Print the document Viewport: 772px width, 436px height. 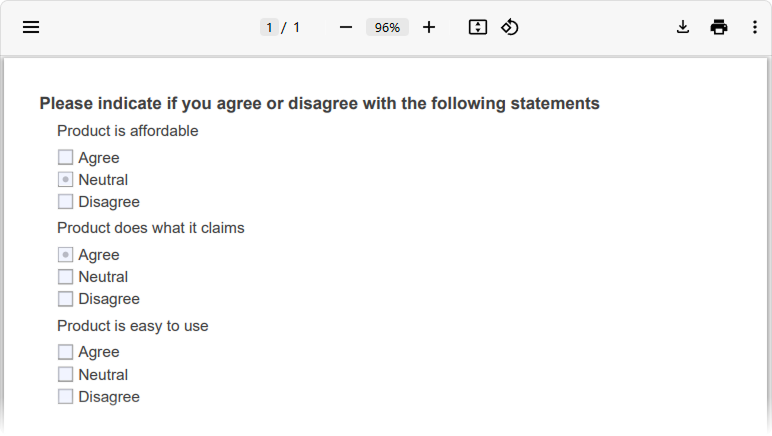pyautogui.click(x=719, y=27)
